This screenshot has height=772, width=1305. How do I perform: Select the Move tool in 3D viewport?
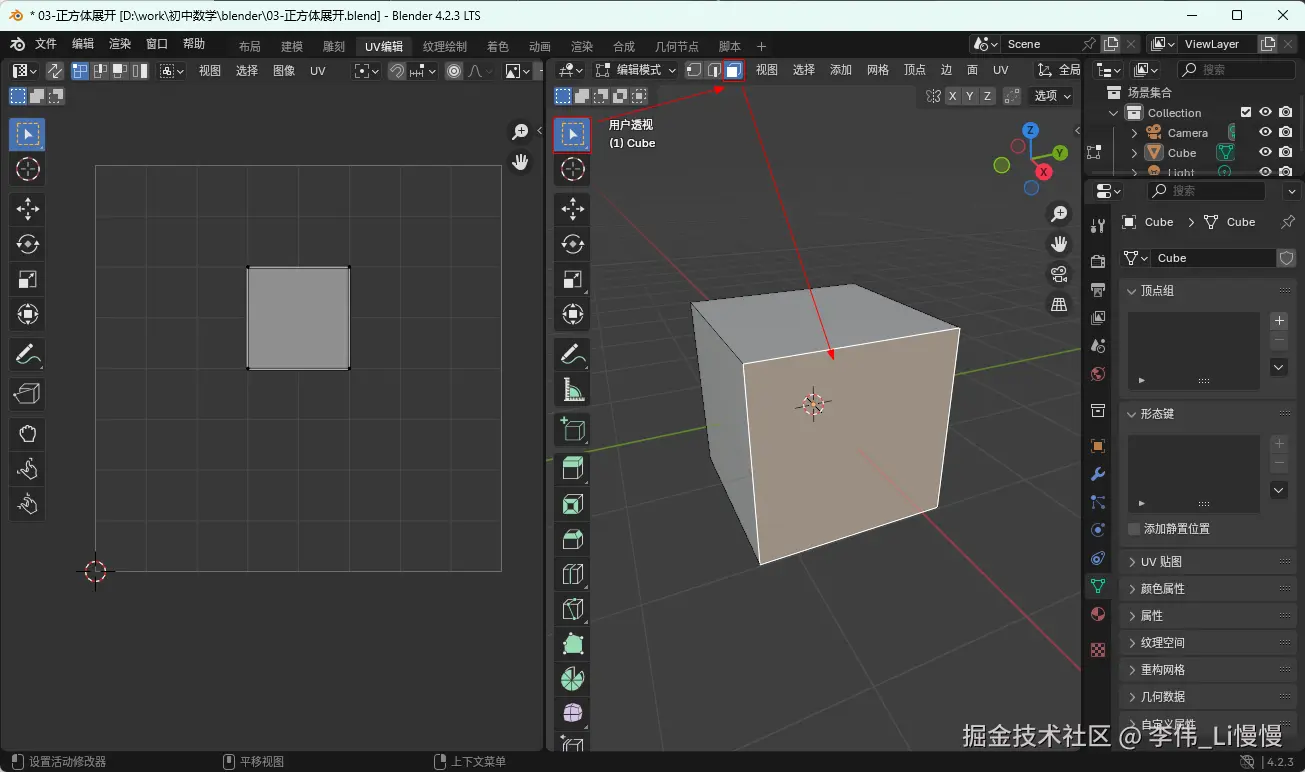pos(572,209)
